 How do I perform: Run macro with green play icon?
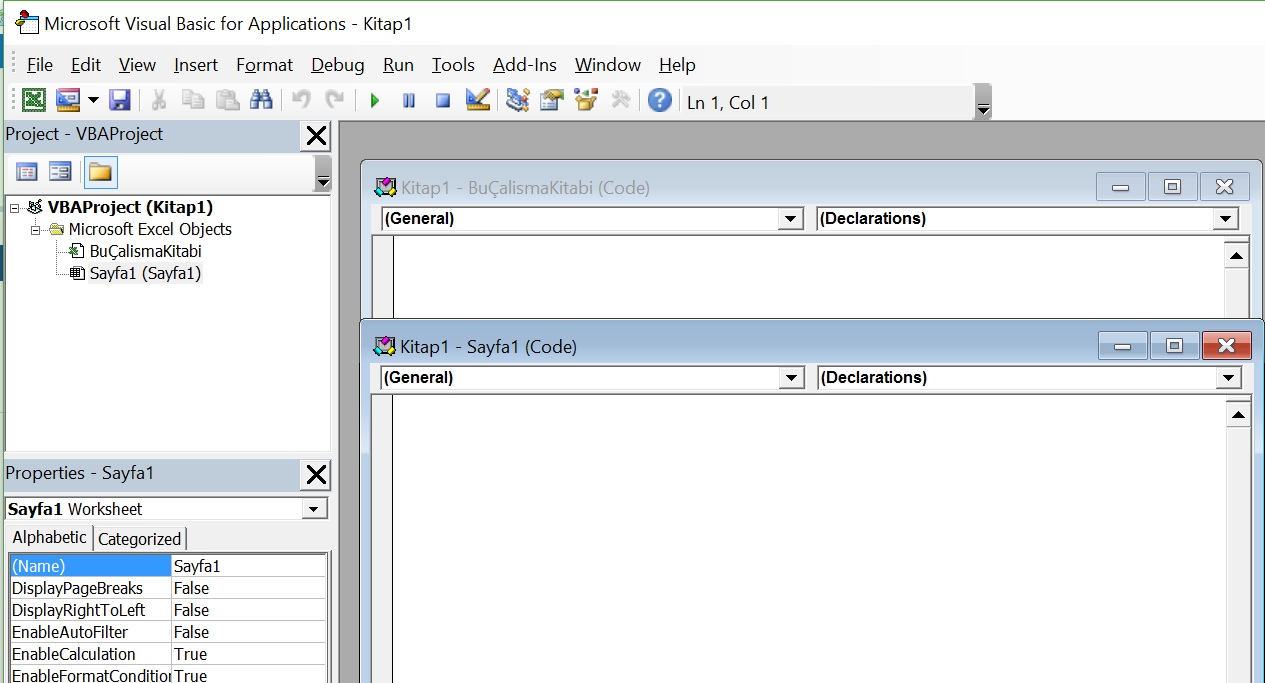click(x=375, y=100)
